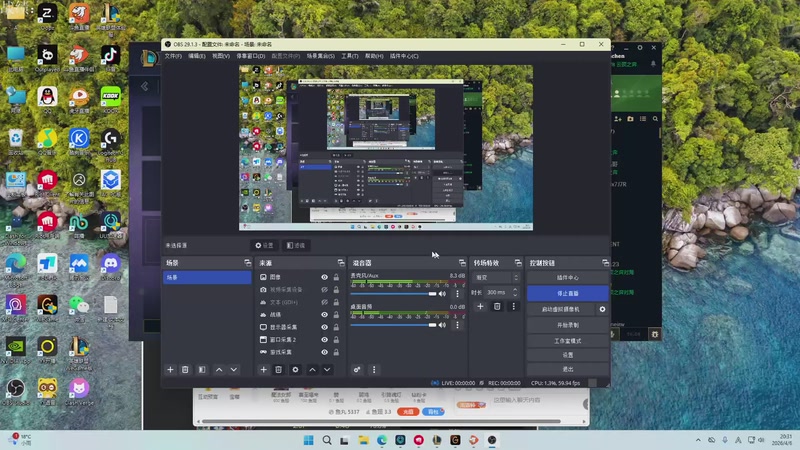The image size is (800, 450).
Task: Collapse League client sidebar with back chevron
Action: (x=145, y=86)
